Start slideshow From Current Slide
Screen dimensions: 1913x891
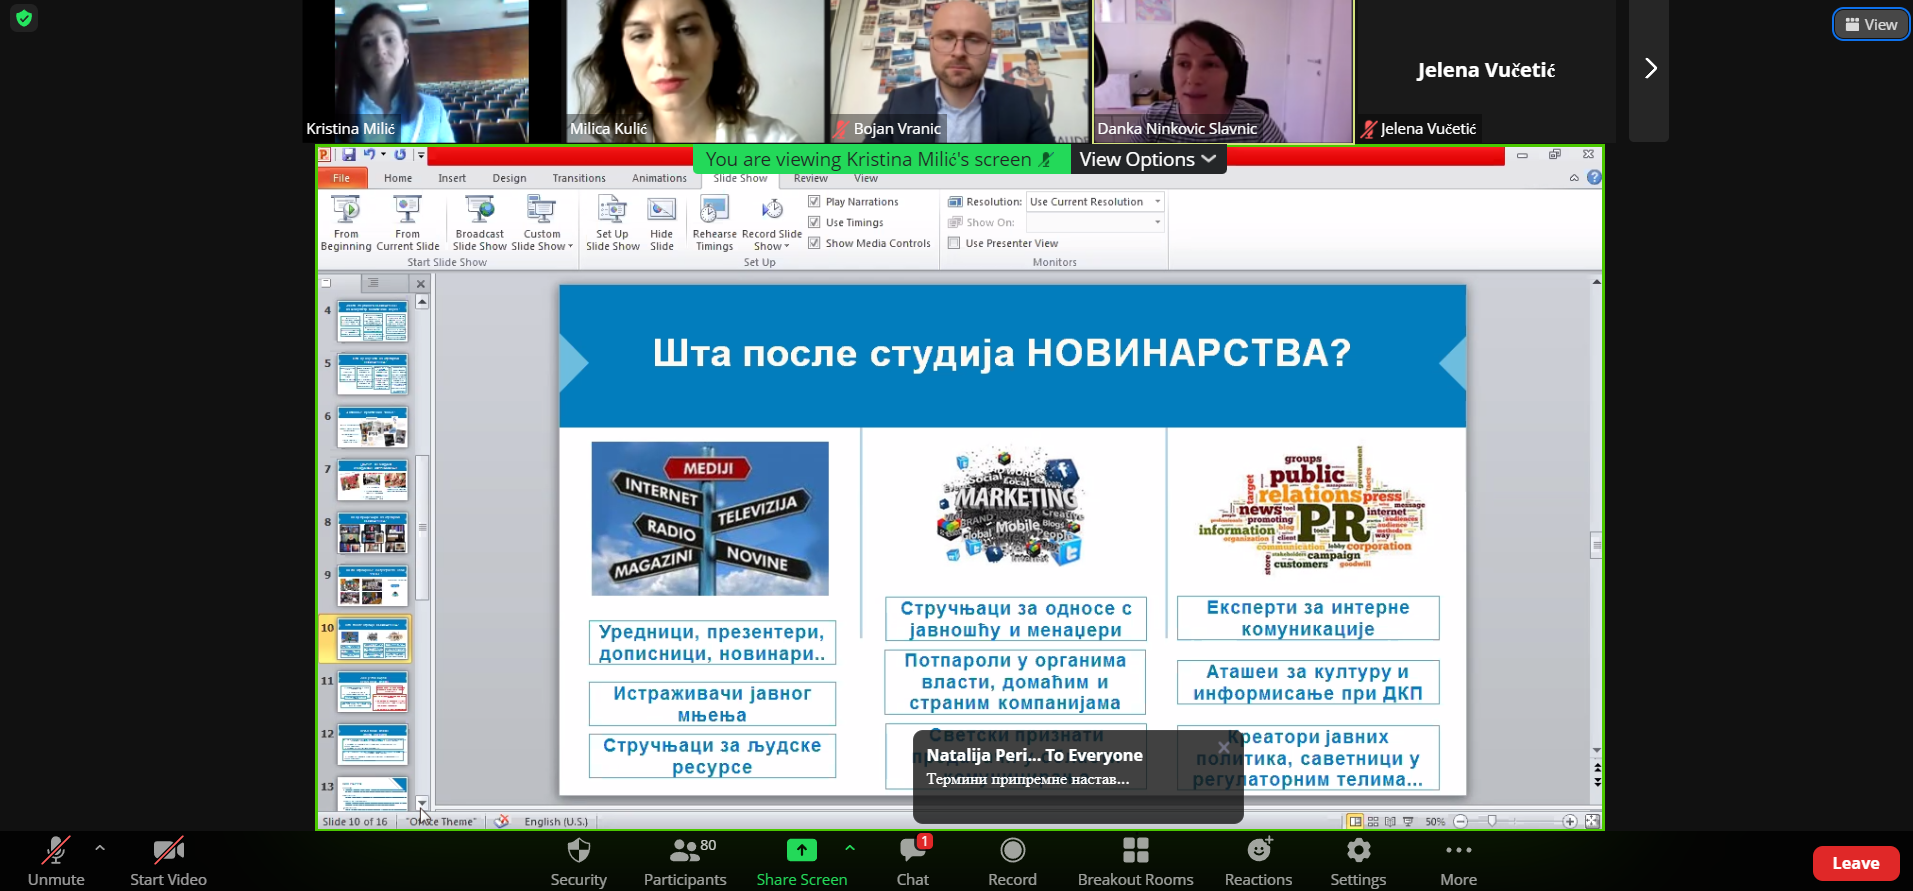pyautogui.click(x=407, y=223)
